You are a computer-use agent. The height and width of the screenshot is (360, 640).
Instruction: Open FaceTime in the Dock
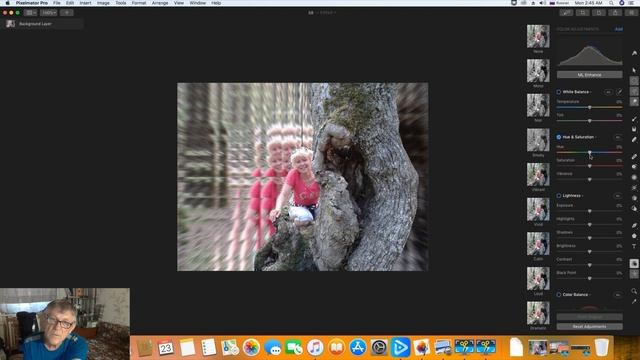coord(294,347)
